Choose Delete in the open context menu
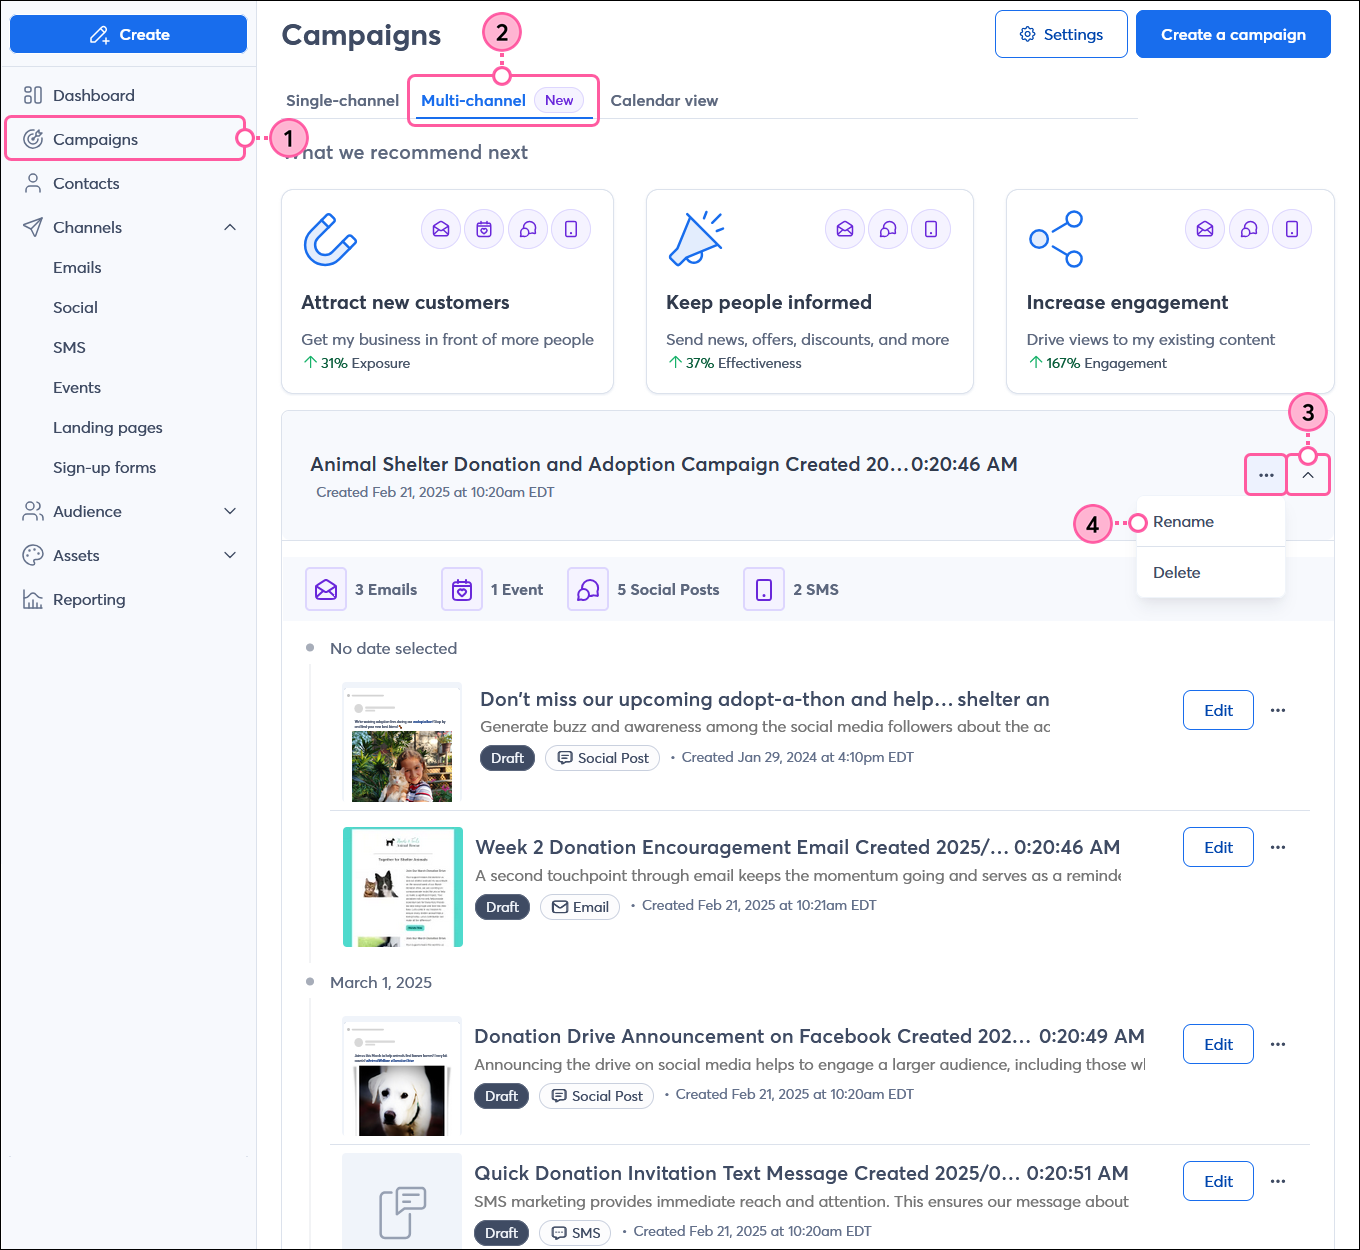The height and width of the screenshot is (1250, 1360). [x=1177, y=572]
